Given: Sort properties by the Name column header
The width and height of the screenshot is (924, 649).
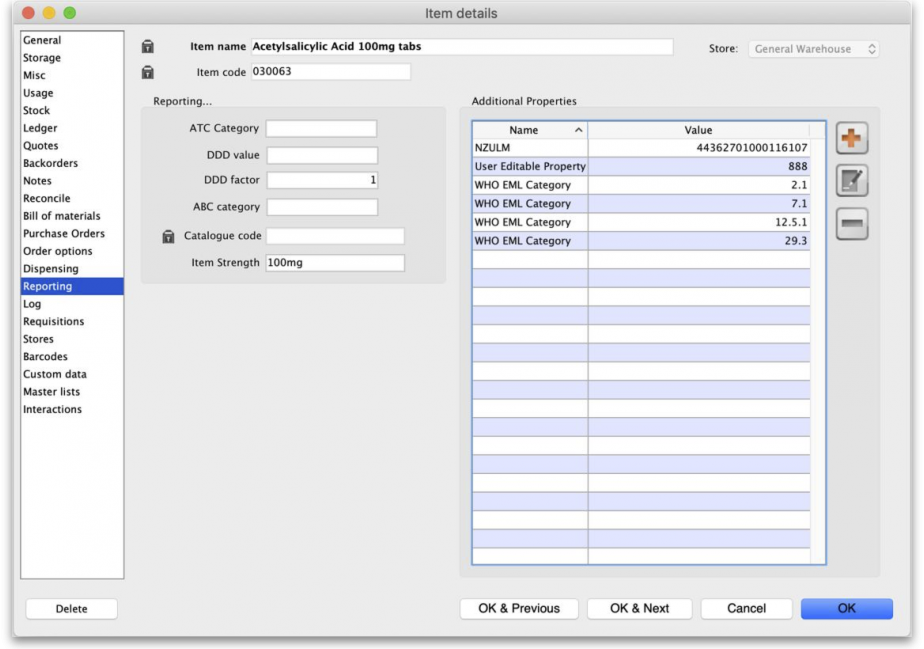Looking at the screenshot, I should point(529,130).
